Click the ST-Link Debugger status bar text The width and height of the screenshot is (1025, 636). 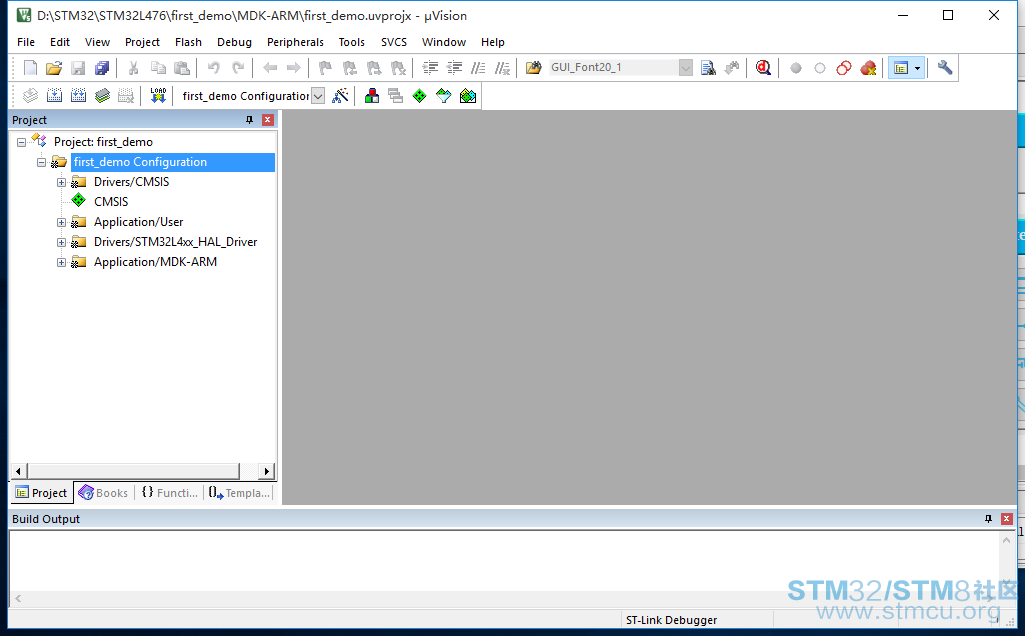pyautogui.click(x=671, y=620)
